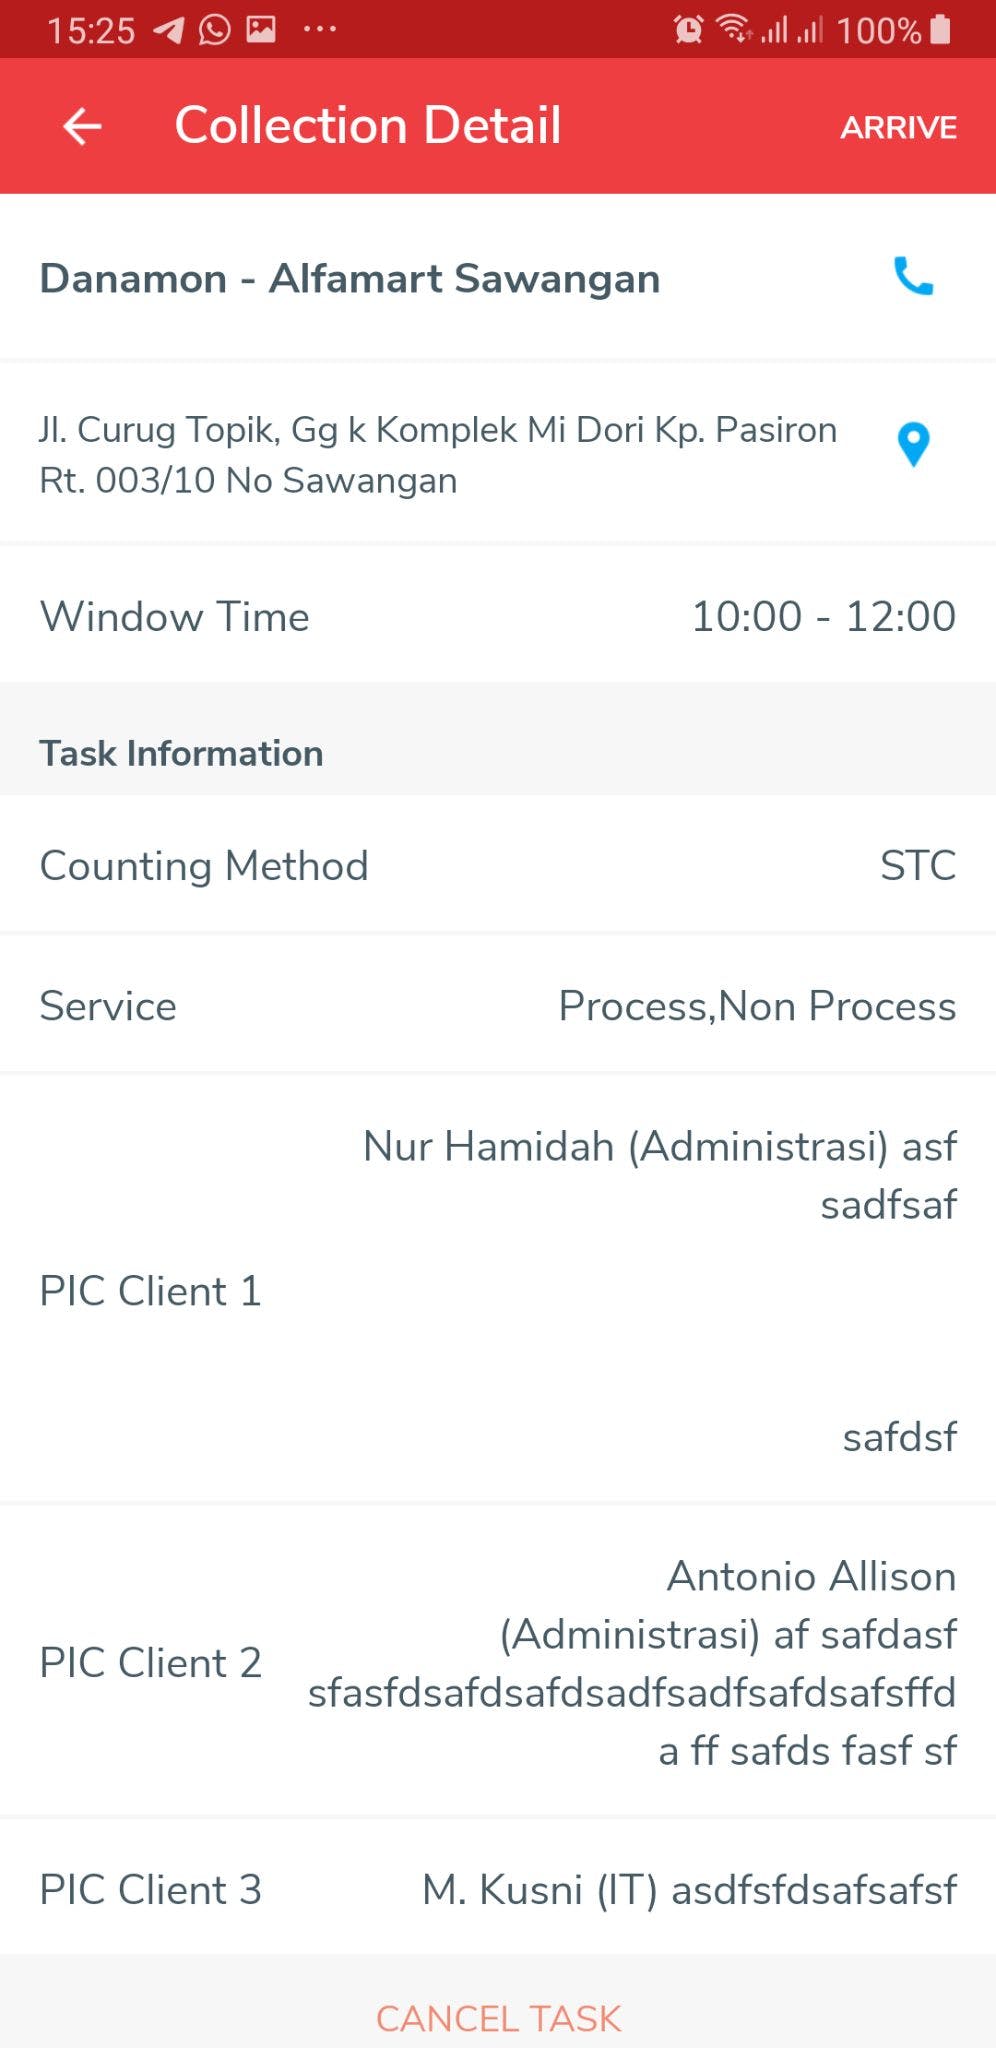Tap the battery indicator icon
The width and height of the screenshot is (996, 2048).
tap(940, 30)
